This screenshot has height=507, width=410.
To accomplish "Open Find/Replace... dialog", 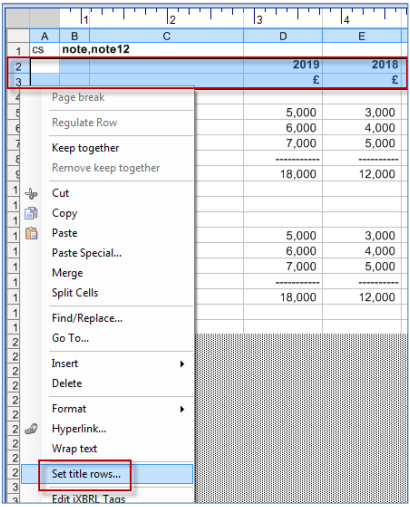I will click(x=87, y=318).
